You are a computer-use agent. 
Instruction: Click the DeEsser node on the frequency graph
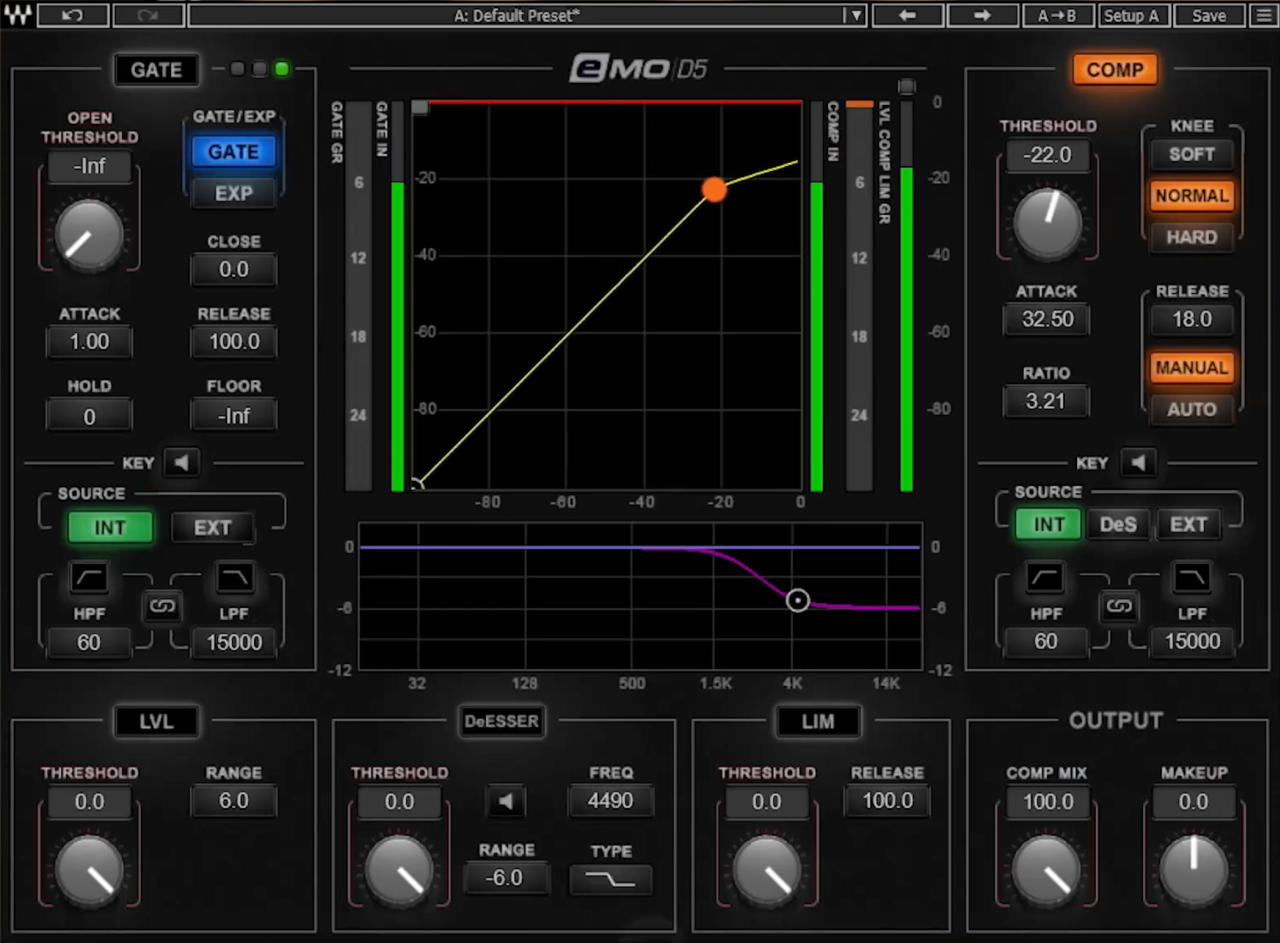click(797, 600)
